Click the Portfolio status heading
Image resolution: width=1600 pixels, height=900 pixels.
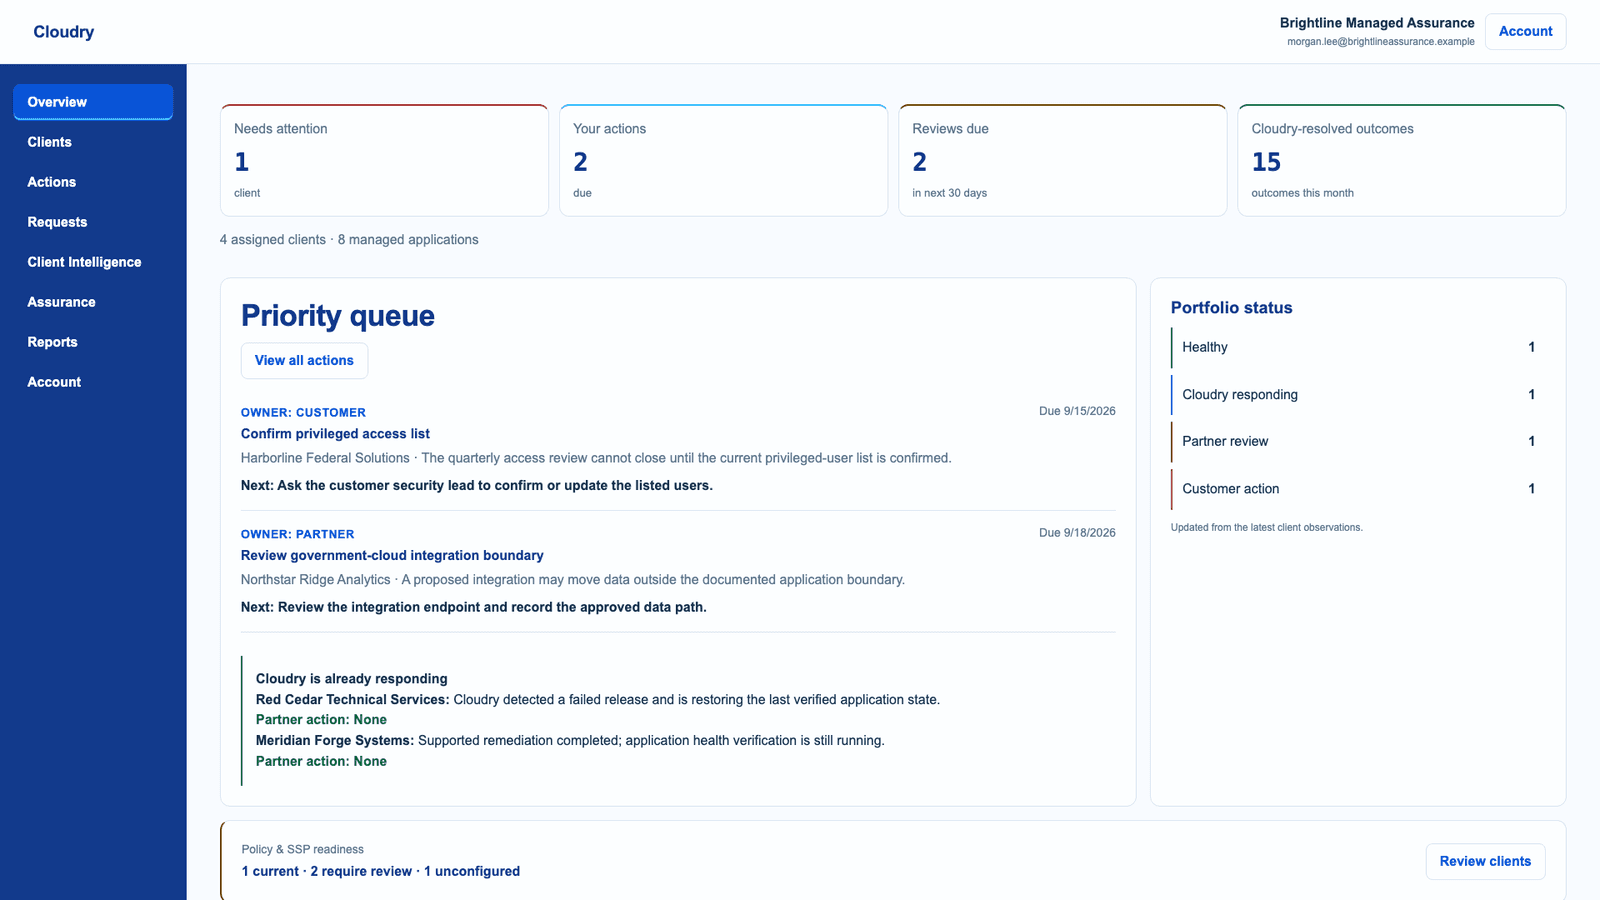point(1231,308)
